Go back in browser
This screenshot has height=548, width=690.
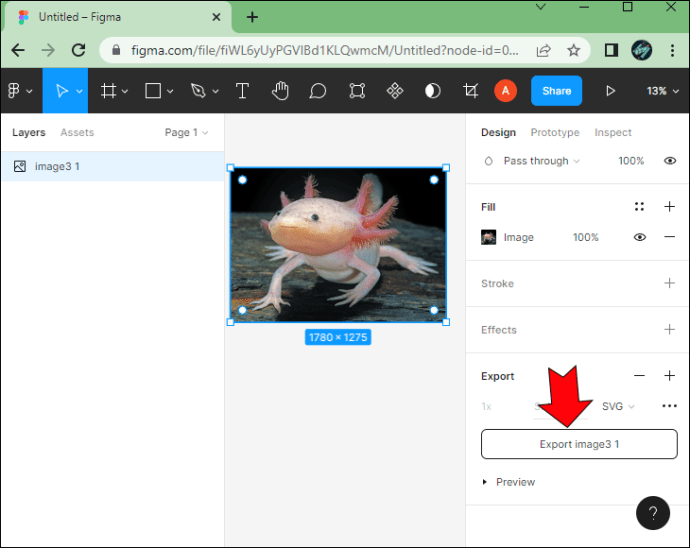tap(18, 50)
